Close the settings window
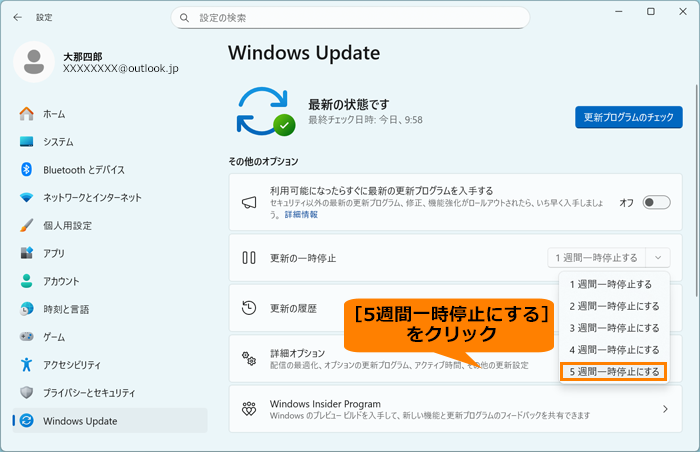This screenshot has height=452, width=700. (x=683, y=12)
